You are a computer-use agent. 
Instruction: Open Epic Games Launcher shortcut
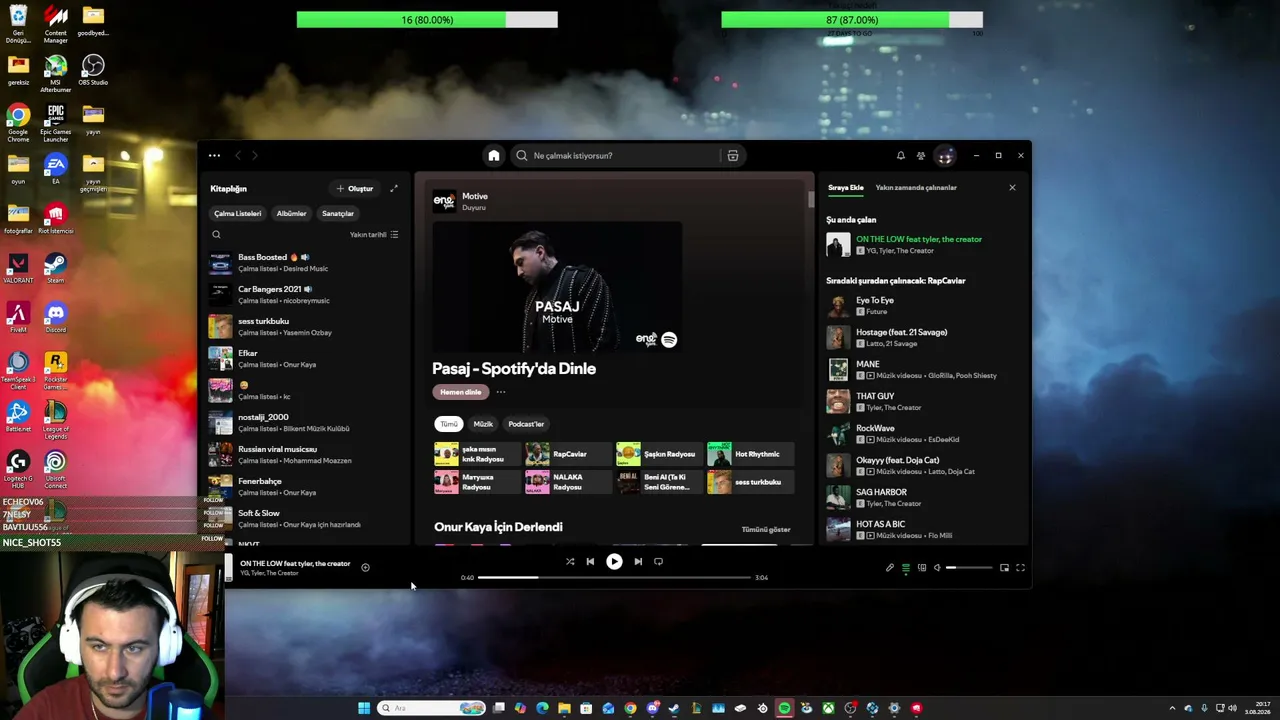coord(55,123)
